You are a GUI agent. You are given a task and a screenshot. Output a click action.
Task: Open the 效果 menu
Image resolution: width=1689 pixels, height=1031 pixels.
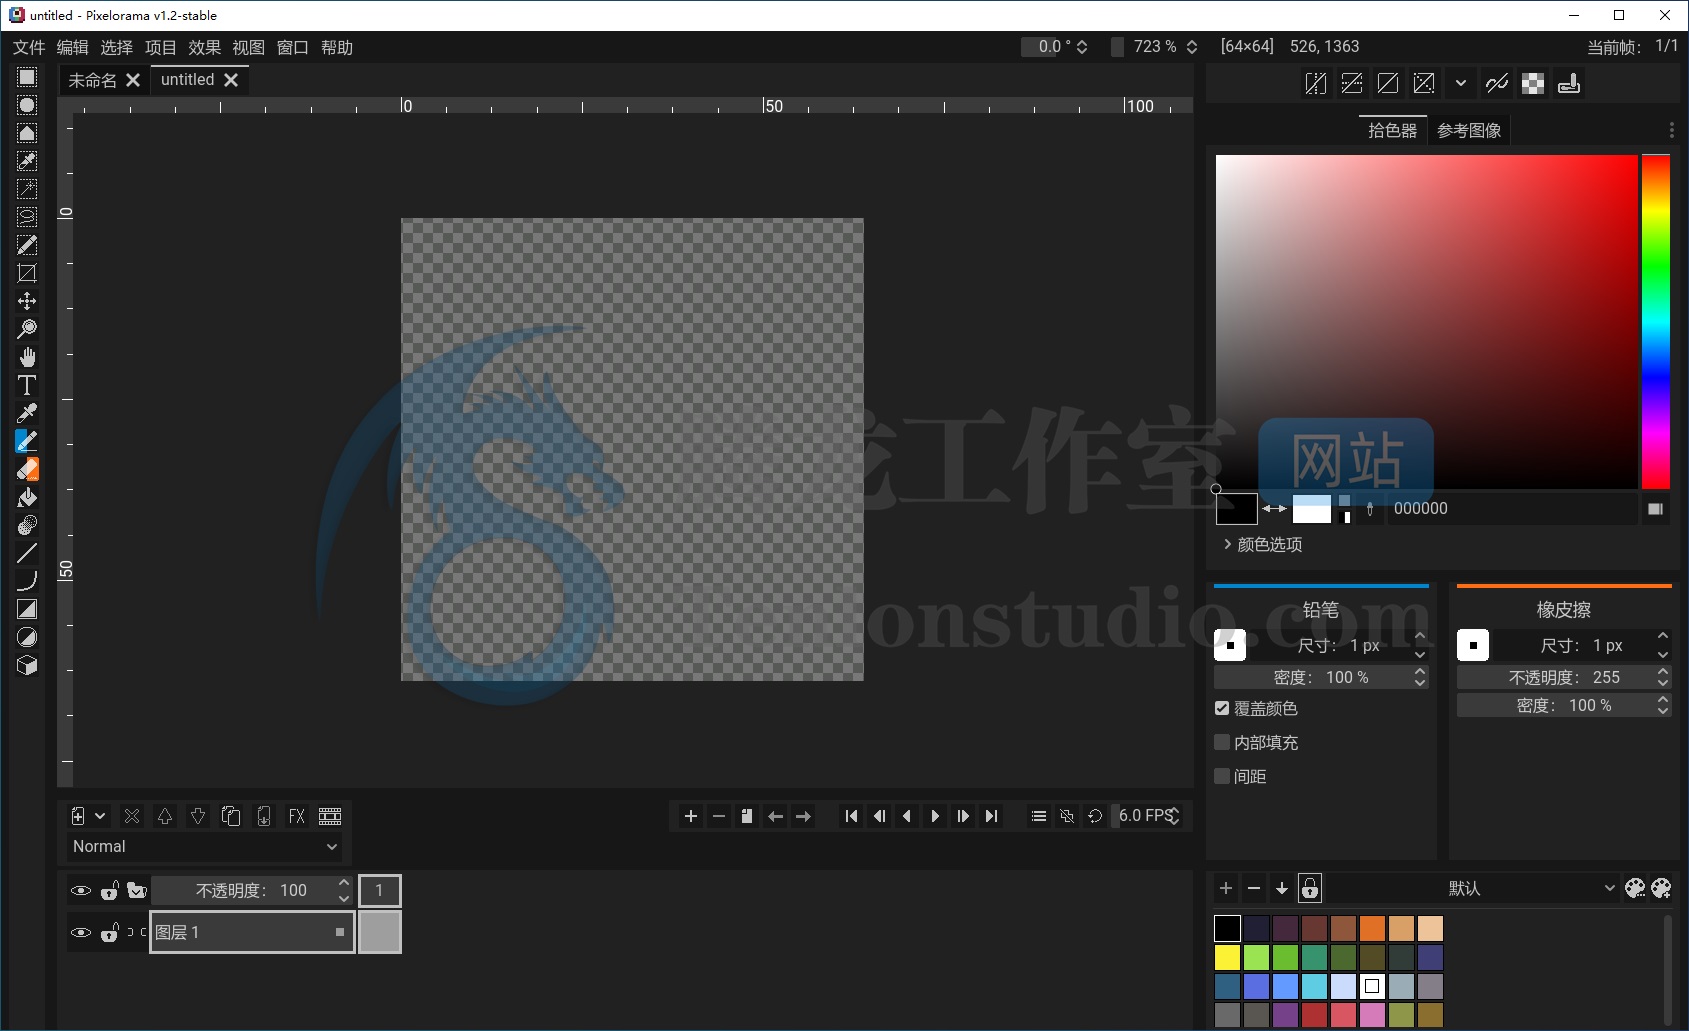coord(205,47)
